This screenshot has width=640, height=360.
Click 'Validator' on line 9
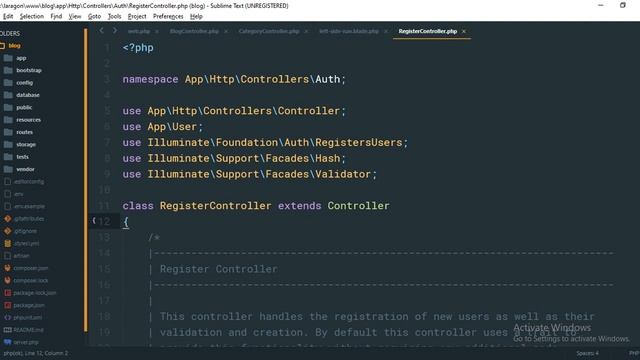tap(343, 174)
